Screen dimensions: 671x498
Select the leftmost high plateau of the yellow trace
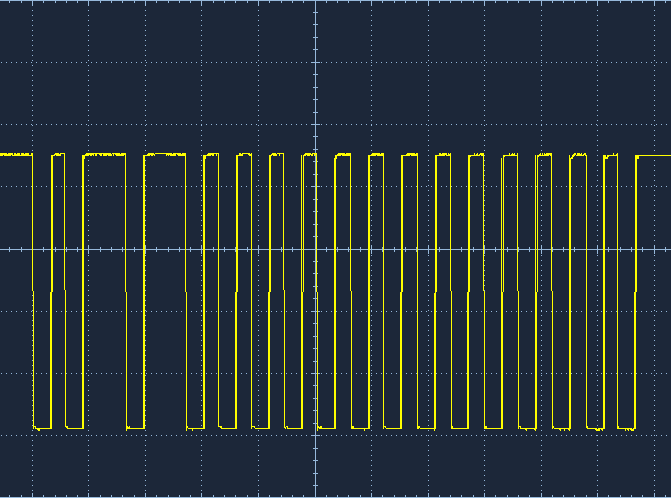(16, 155)
